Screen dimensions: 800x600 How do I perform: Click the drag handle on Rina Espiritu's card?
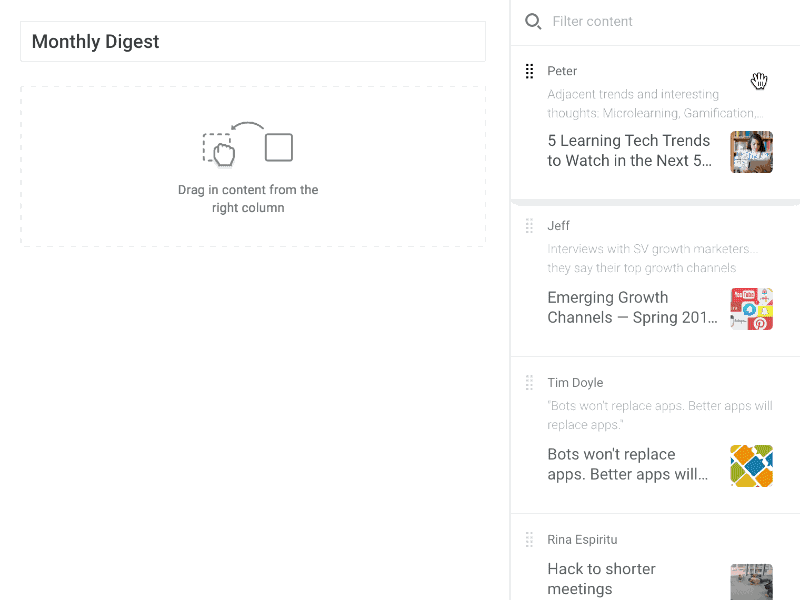click(x=529, y=539)
